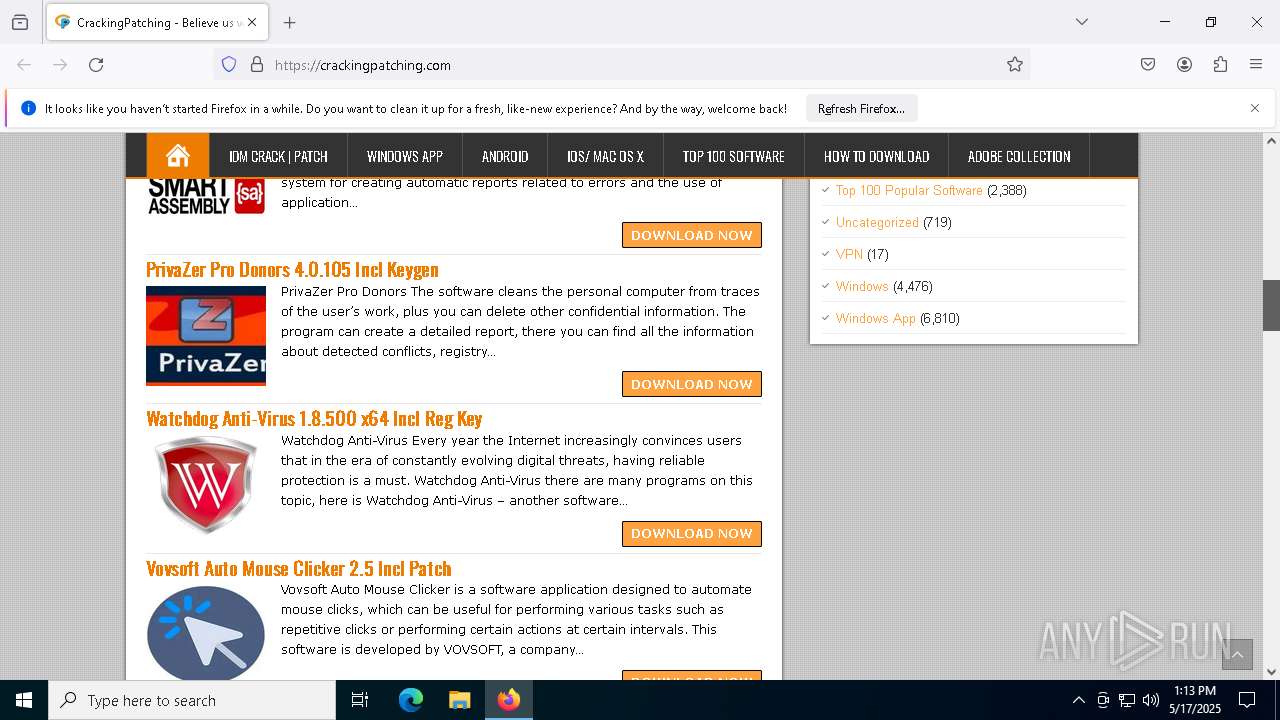Open a new tab with plus button

point(290,22)
